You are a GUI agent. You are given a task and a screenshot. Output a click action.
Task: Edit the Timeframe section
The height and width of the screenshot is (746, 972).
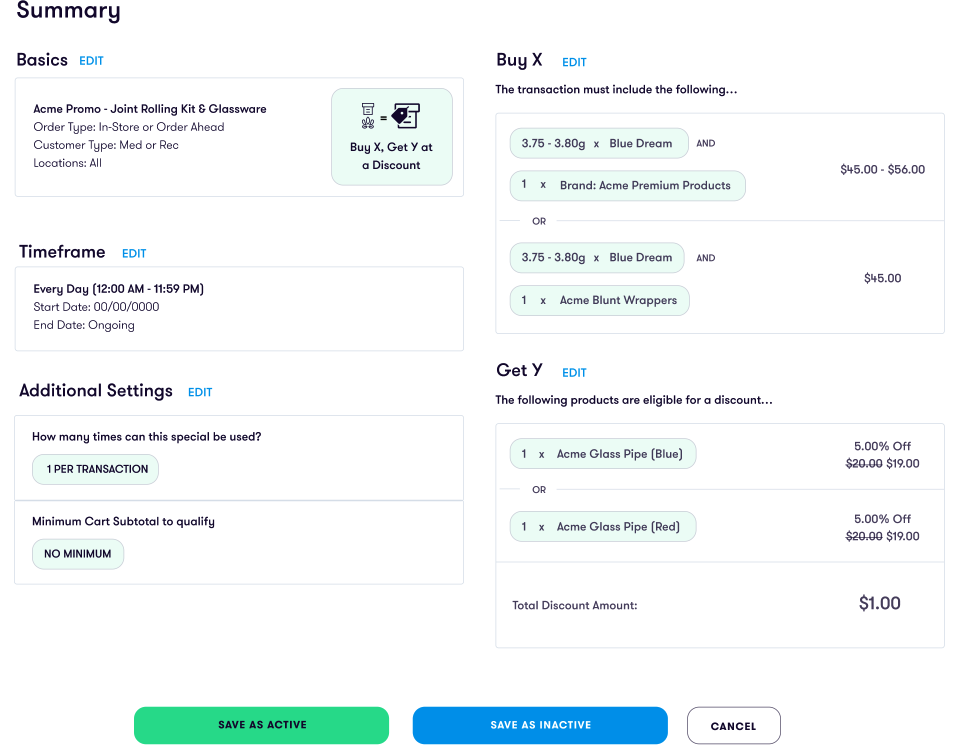point(134,254)
